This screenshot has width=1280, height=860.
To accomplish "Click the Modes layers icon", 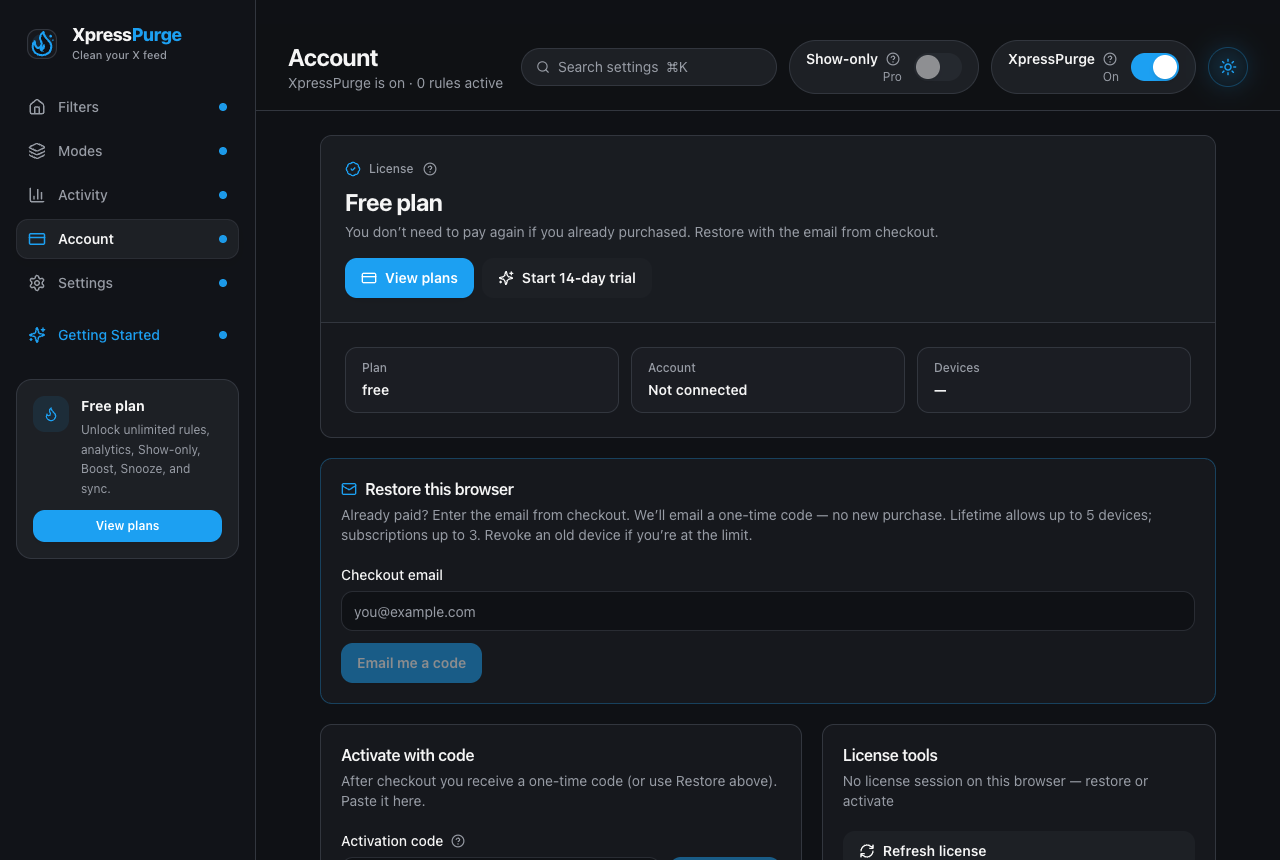I will (37, 151).
